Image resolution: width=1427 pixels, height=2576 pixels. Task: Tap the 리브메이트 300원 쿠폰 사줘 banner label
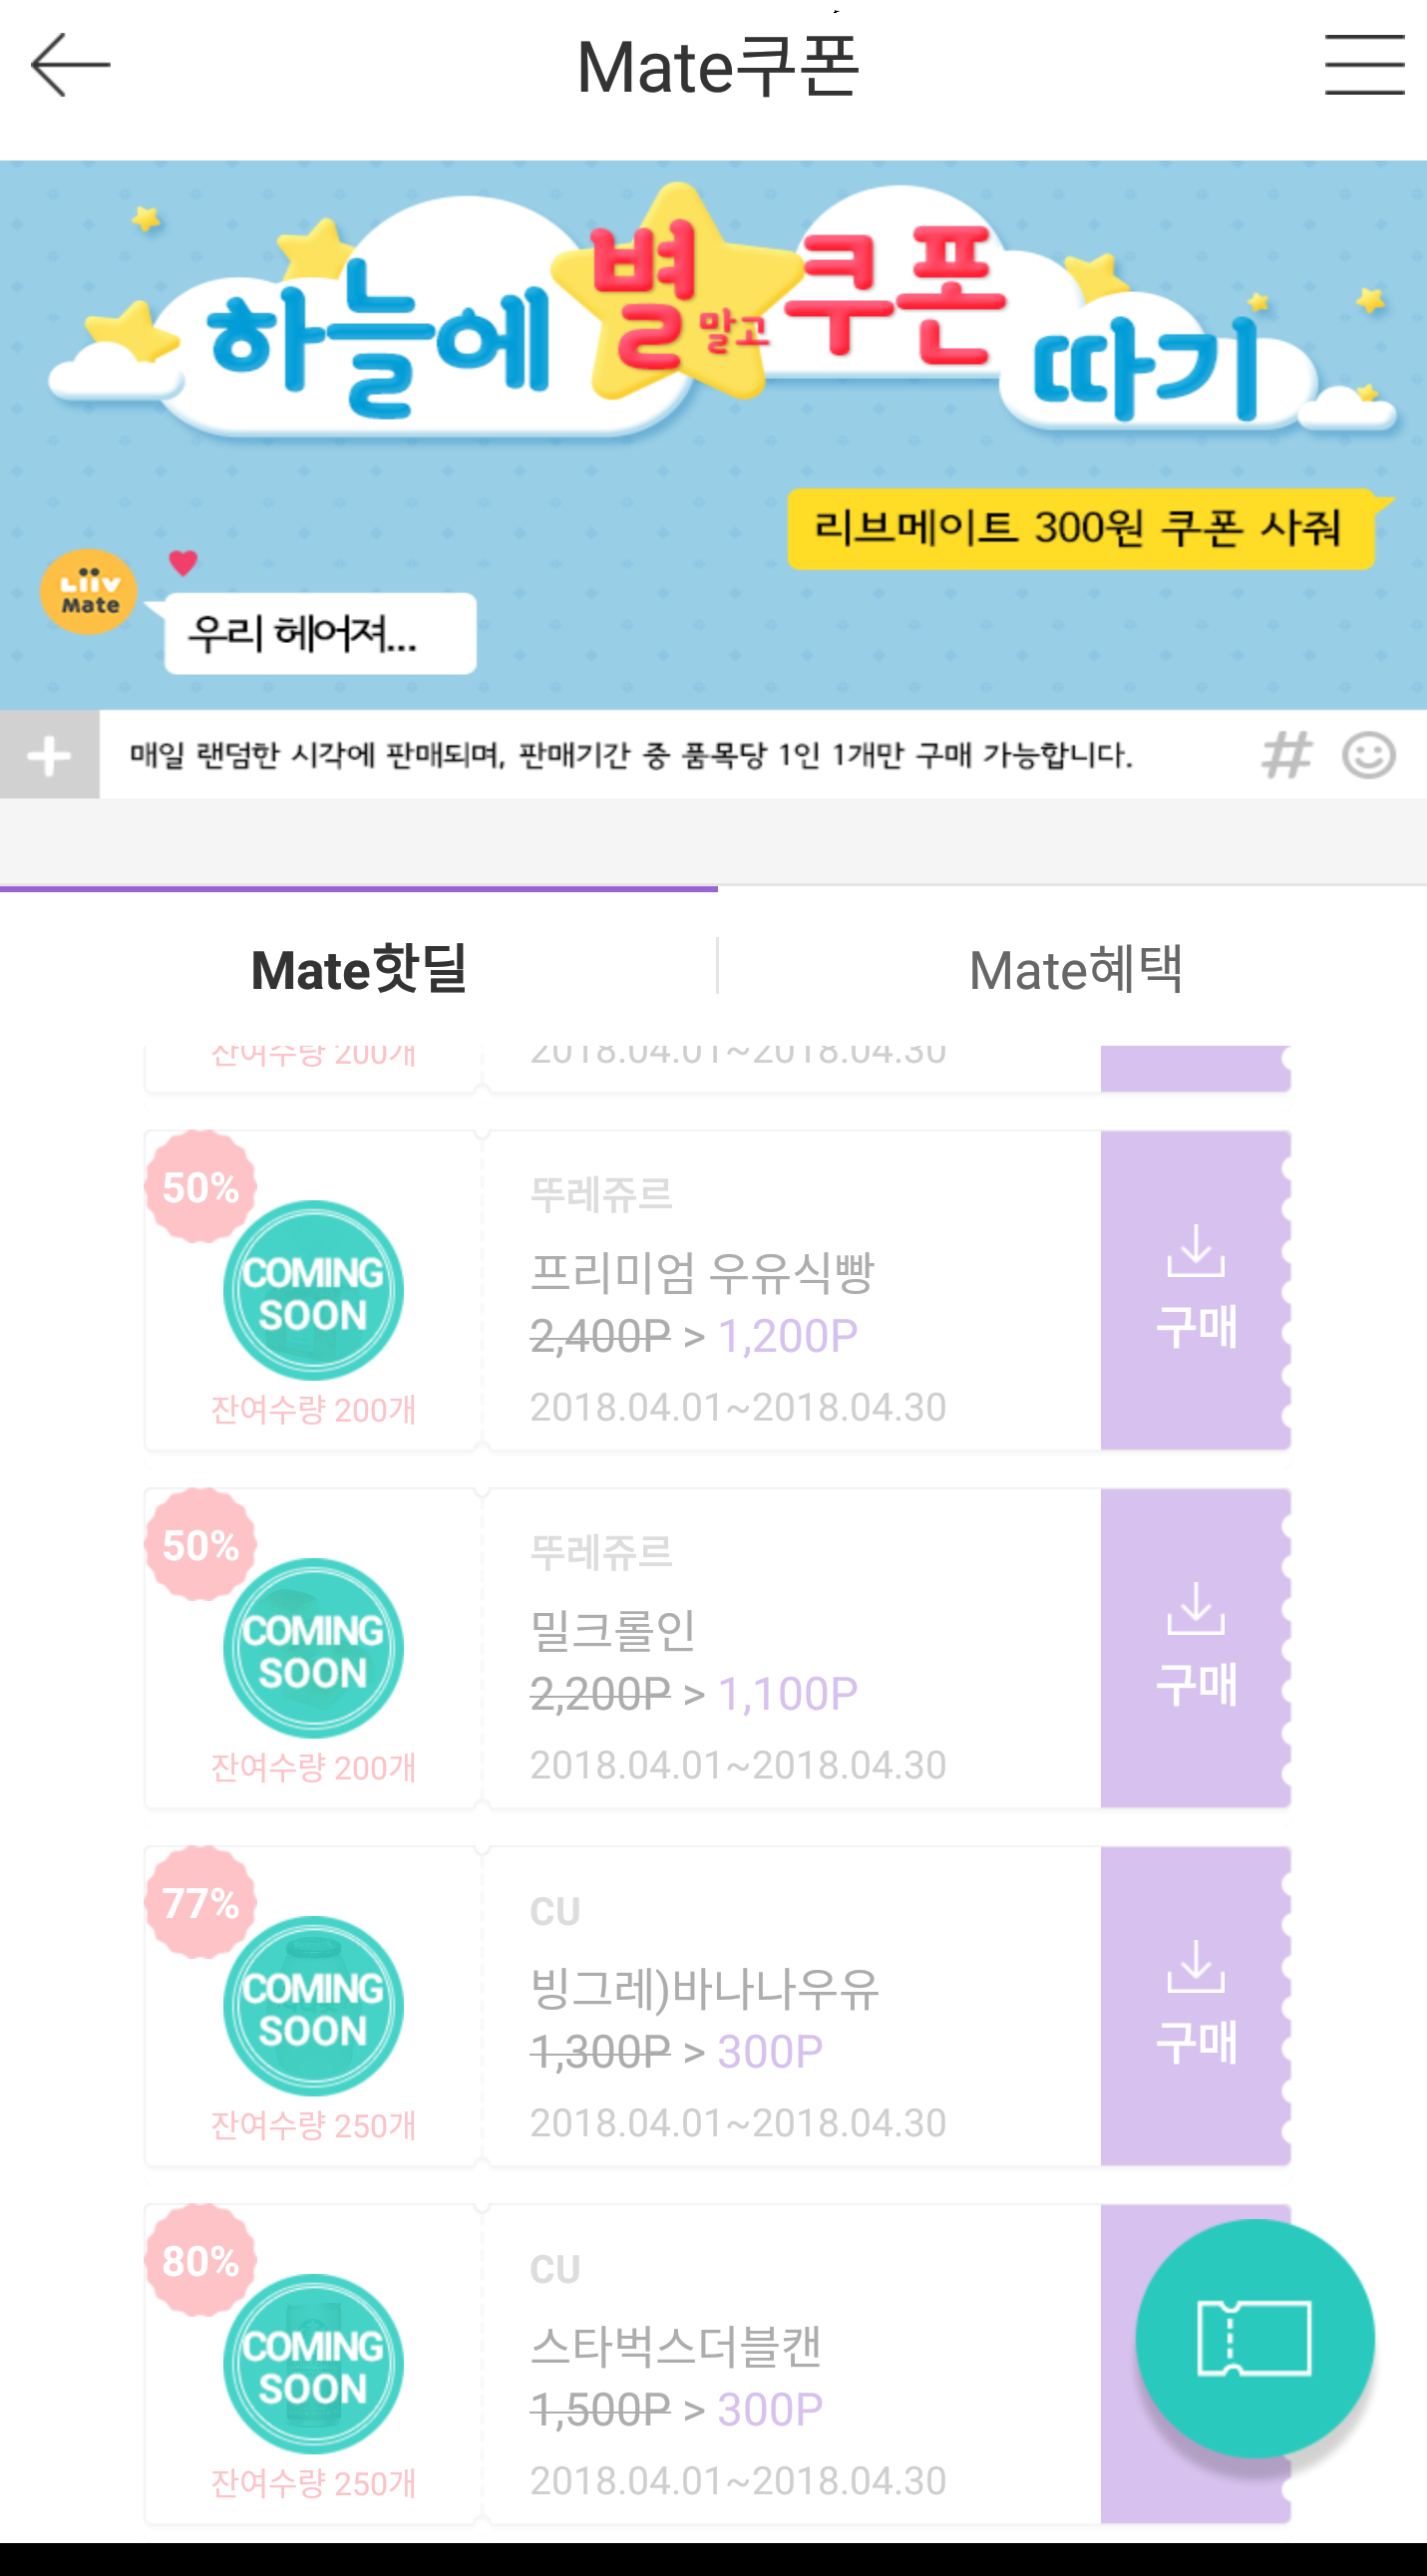(x=1078, y=528)
